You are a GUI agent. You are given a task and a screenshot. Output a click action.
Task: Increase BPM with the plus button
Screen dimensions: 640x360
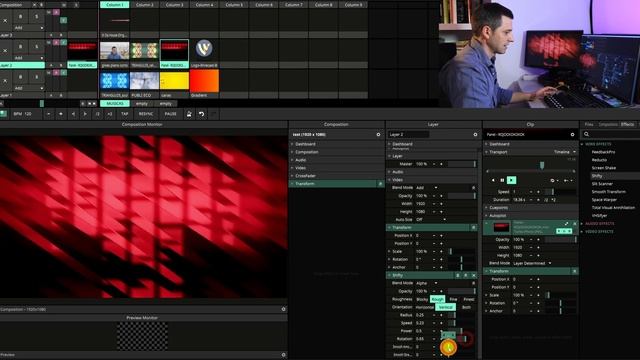[x=61, y=114]
